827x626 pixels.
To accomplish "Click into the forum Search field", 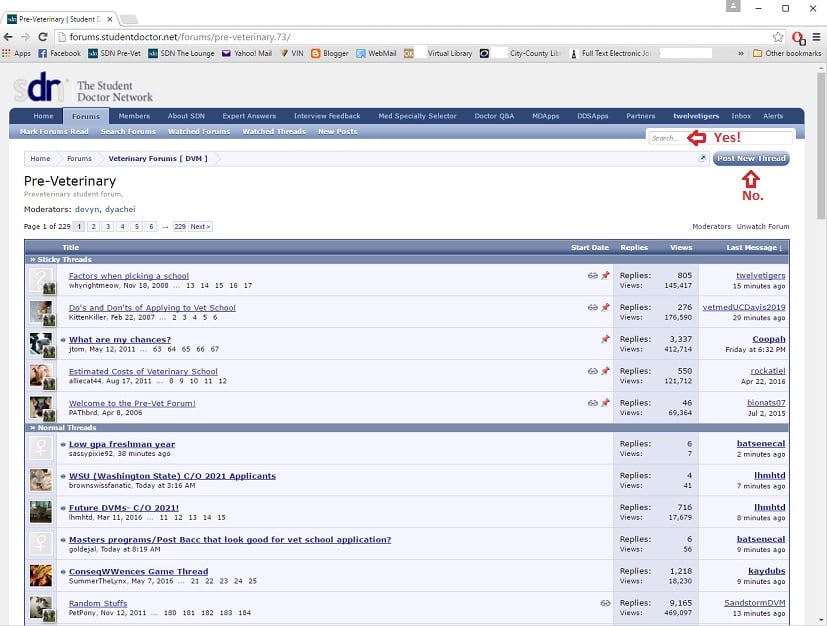I will [665, 138].
